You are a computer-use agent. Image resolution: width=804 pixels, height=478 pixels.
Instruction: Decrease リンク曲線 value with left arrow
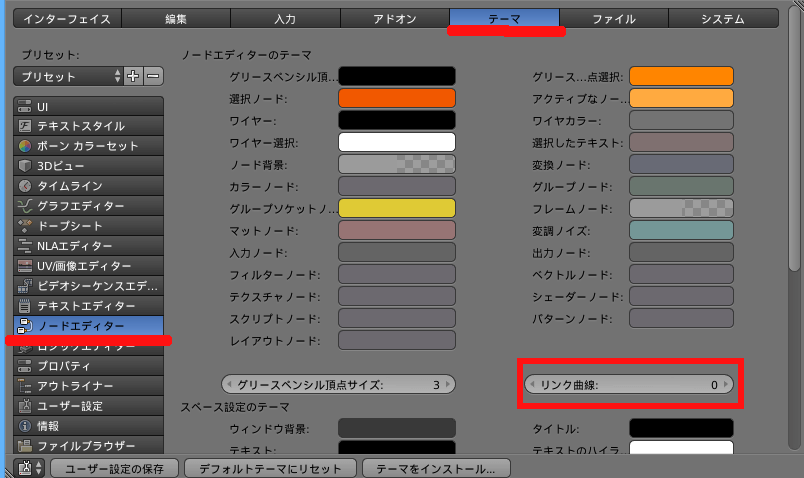point(532,384)
